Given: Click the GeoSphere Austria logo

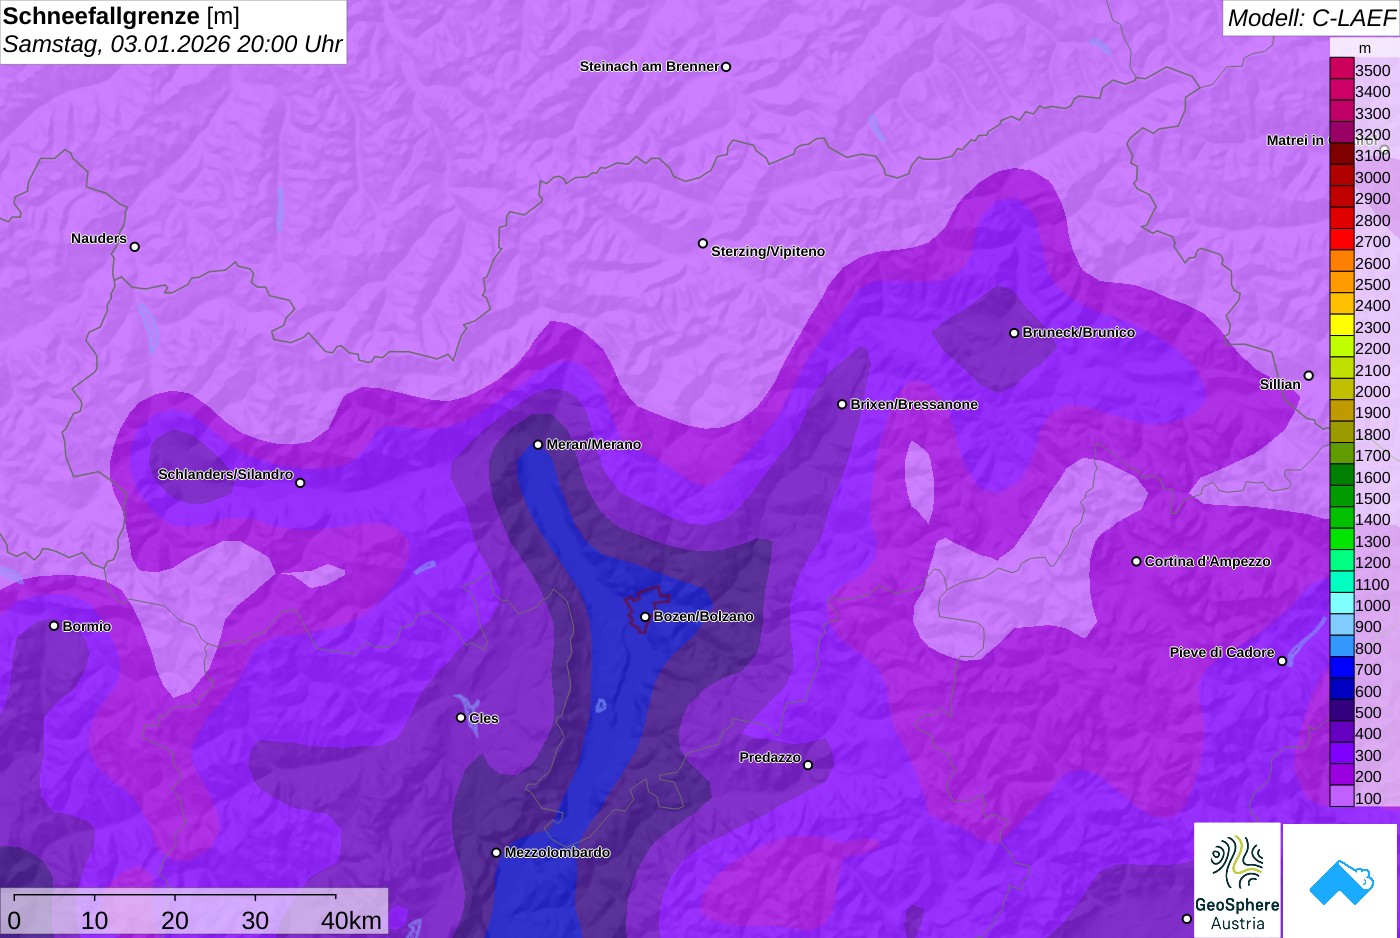Looking at the screenshot, I should [x=1237, y=880].
